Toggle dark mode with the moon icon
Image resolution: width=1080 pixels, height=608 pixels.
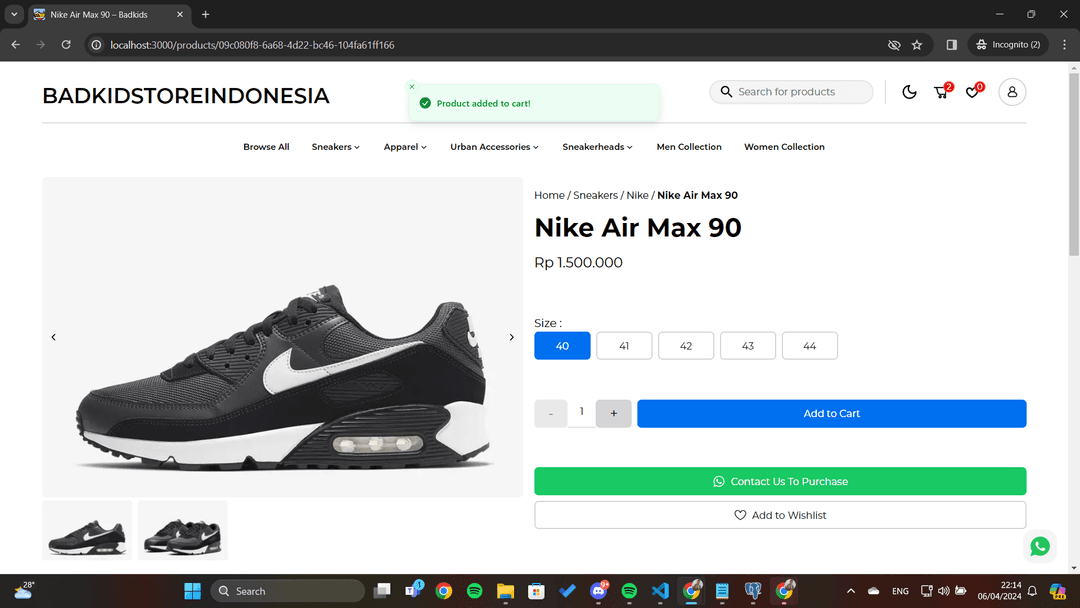click(x=909, y=92)
